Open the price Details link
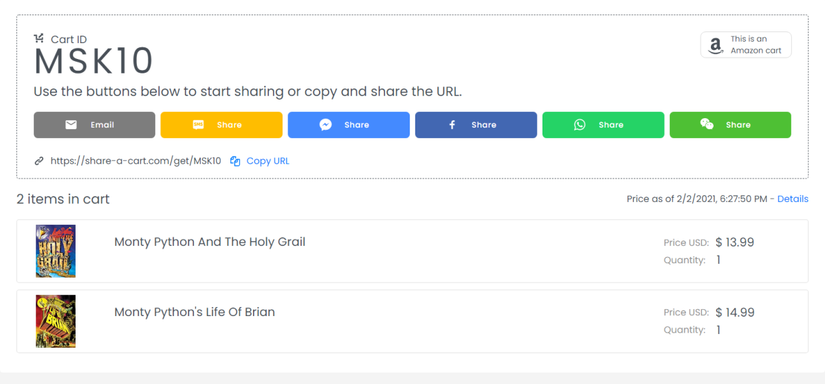 point(793,199)
